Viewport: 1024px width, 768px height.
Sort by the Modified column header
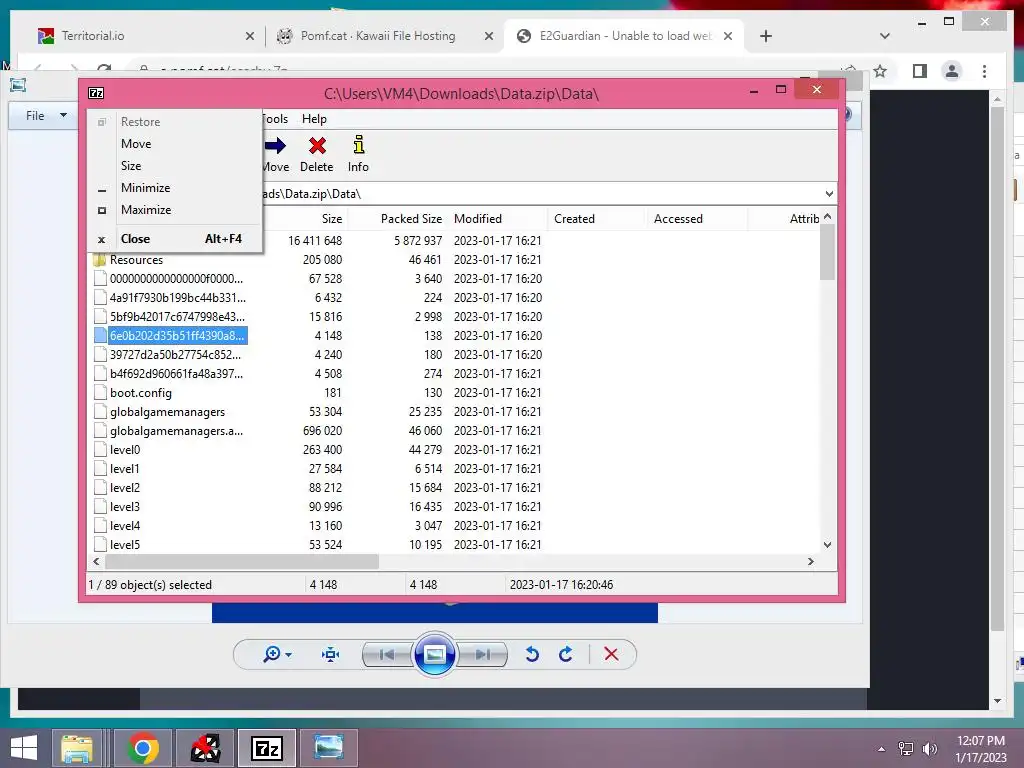click(x=478, y=219)
